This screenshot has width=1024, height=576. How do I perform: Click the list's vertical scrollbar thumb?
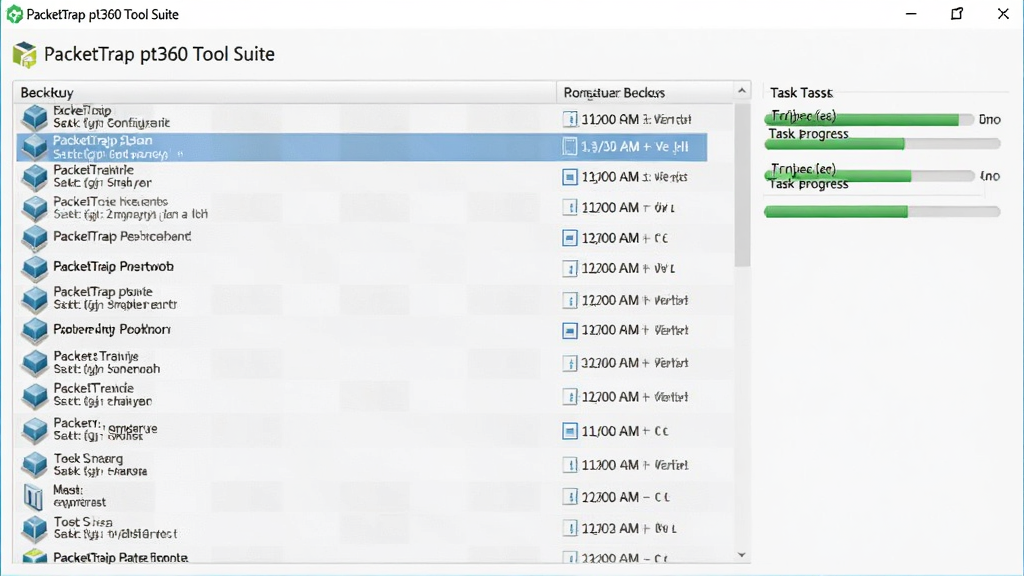click(x=742, y=185)
